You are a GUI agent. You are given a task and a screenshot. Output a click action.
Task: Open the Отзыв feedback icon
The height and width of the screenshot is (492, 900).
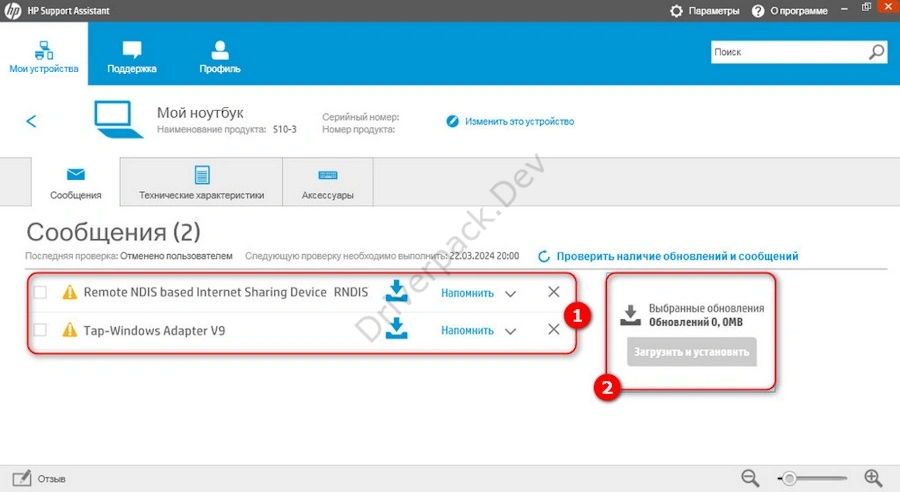click(22, 478)
